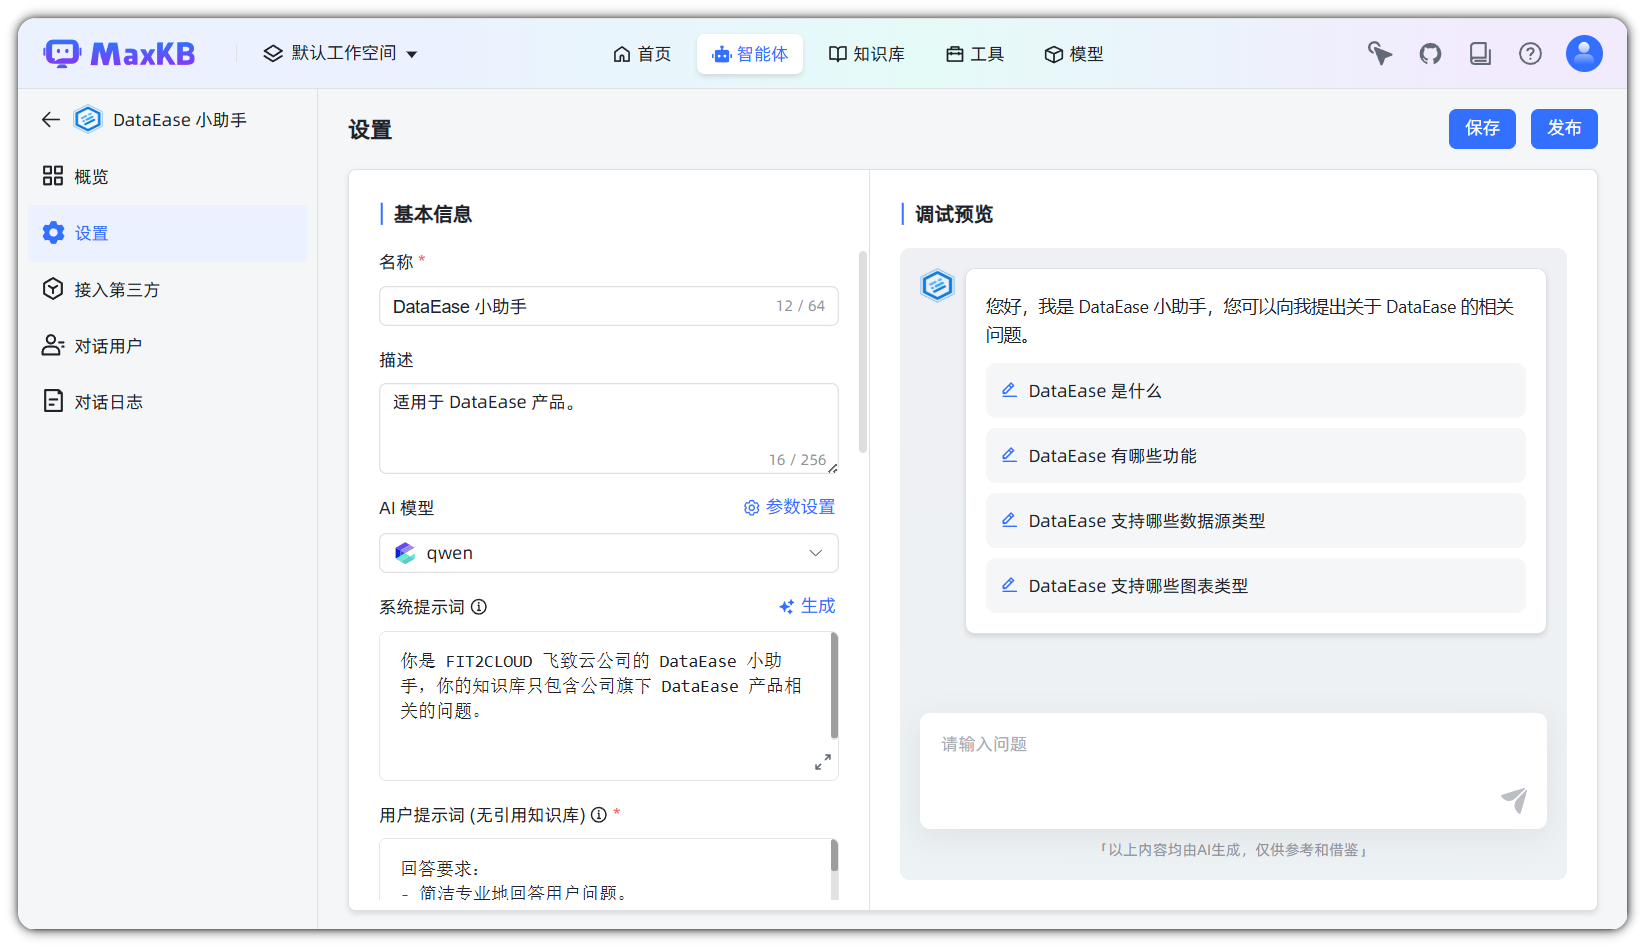1646x948 pixels.
Task: Select the 智能体 tab
Action: pos(750,54)
